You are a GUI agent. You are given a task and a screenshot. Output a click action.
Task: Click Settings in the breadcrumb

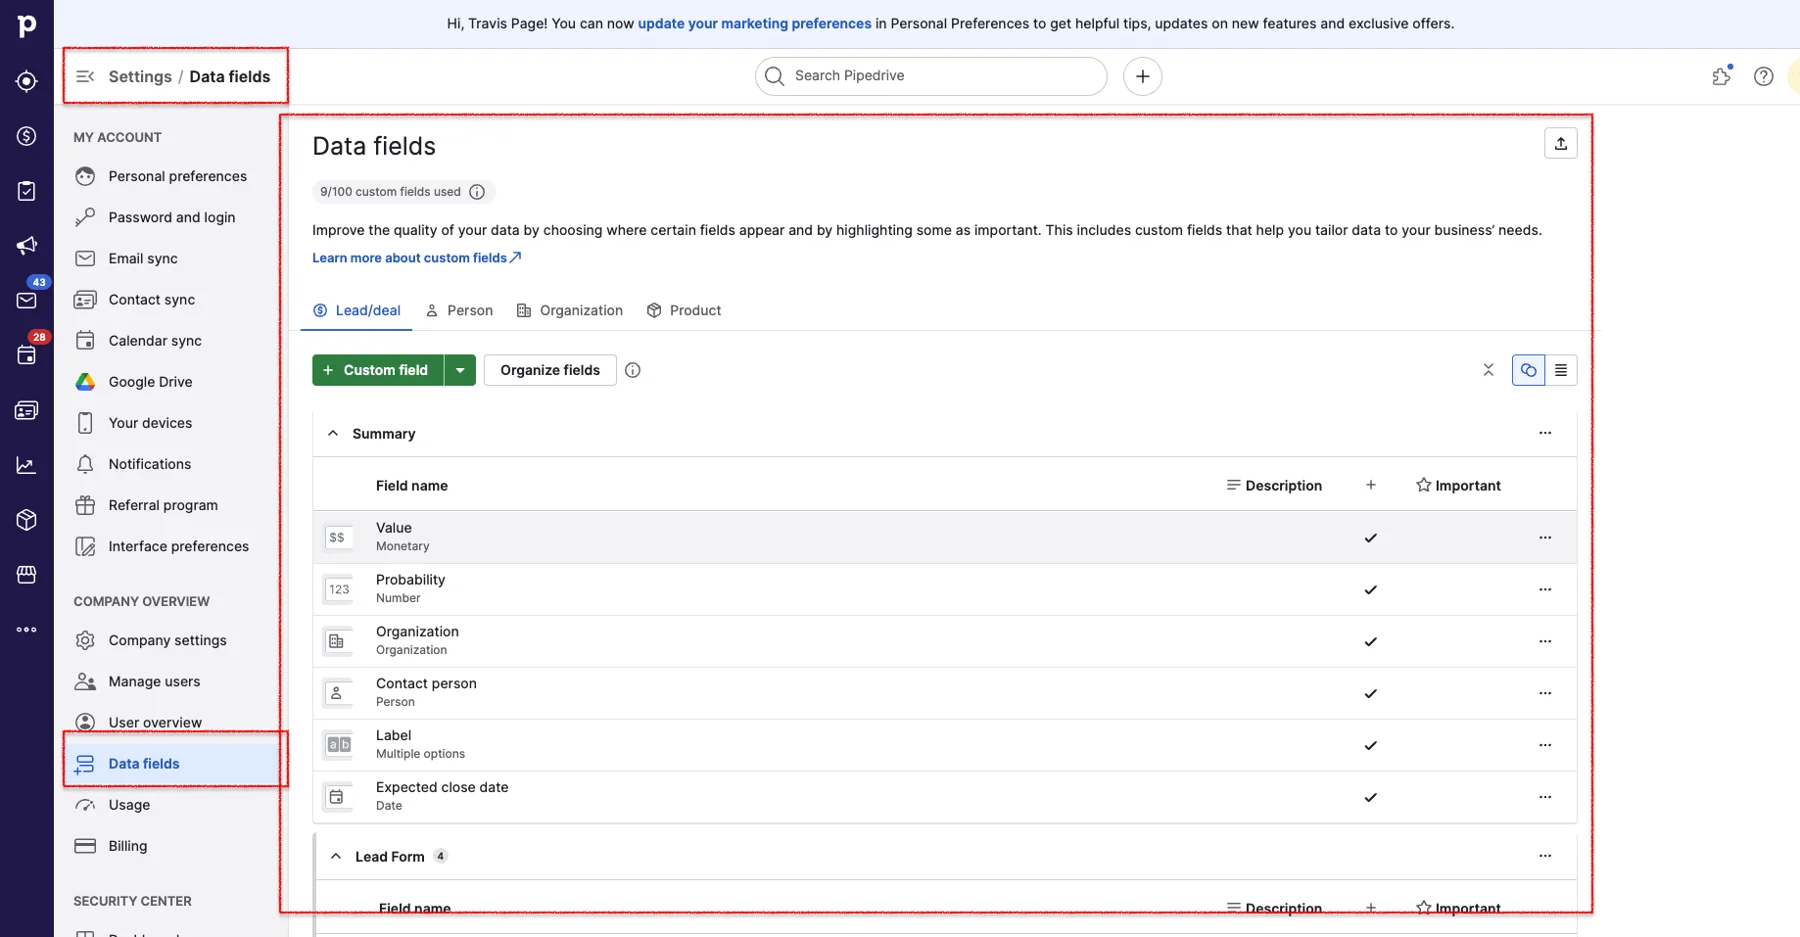tap(140, 77)
